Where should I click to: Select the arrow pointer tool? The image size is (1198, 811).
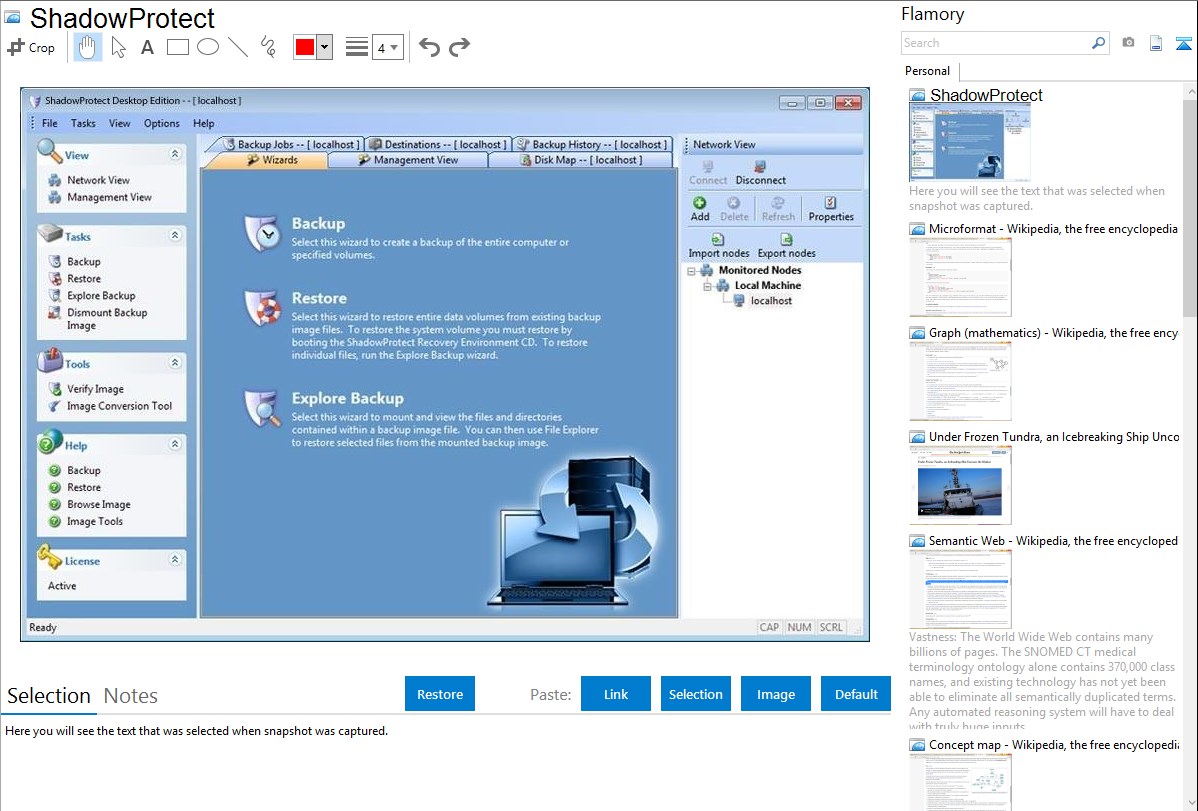(x=118, y=47)
